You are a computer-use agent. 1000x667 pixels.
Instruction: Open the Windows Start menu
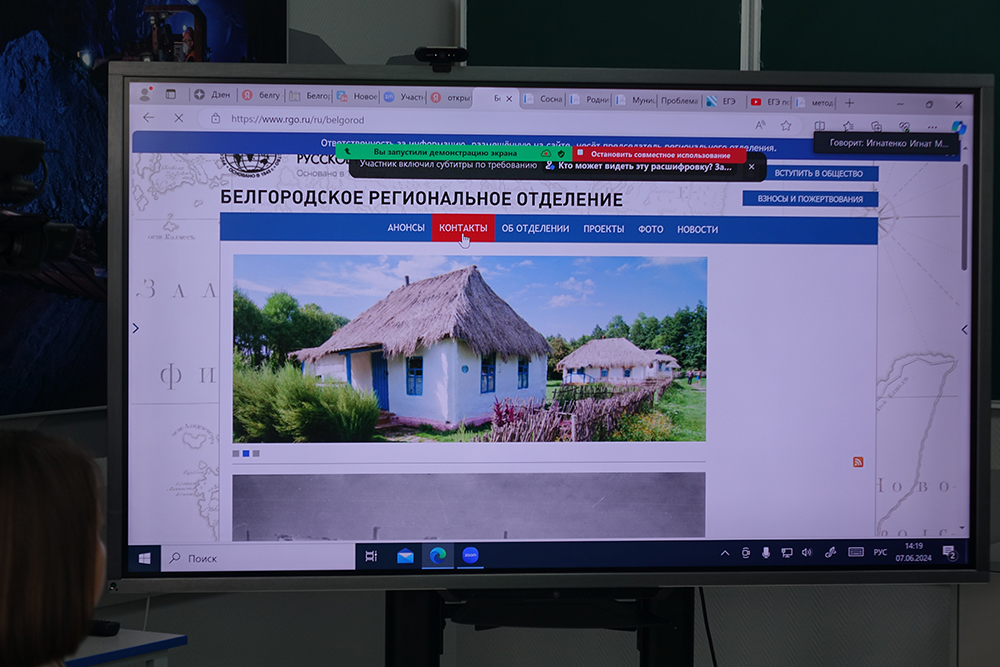coord(144,558)
